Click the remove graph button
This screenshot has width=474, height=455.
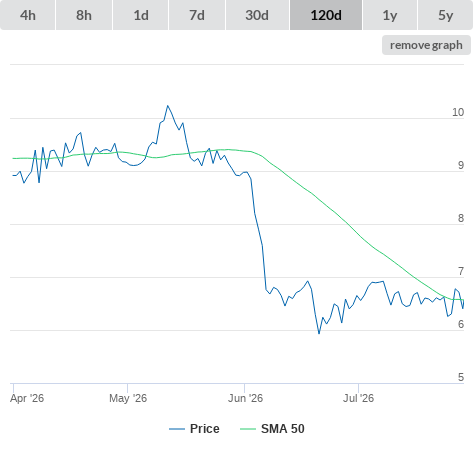(x=426, y=45)
